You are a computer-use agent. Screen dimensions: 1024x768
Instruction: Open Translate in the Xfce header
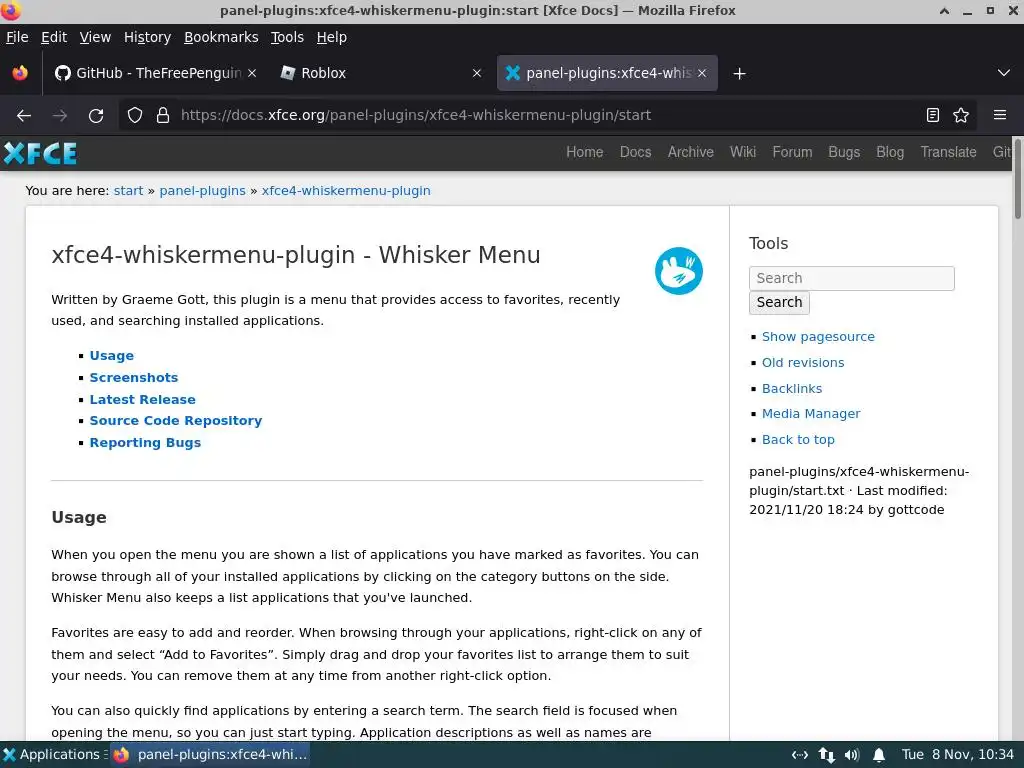[948, 152]
